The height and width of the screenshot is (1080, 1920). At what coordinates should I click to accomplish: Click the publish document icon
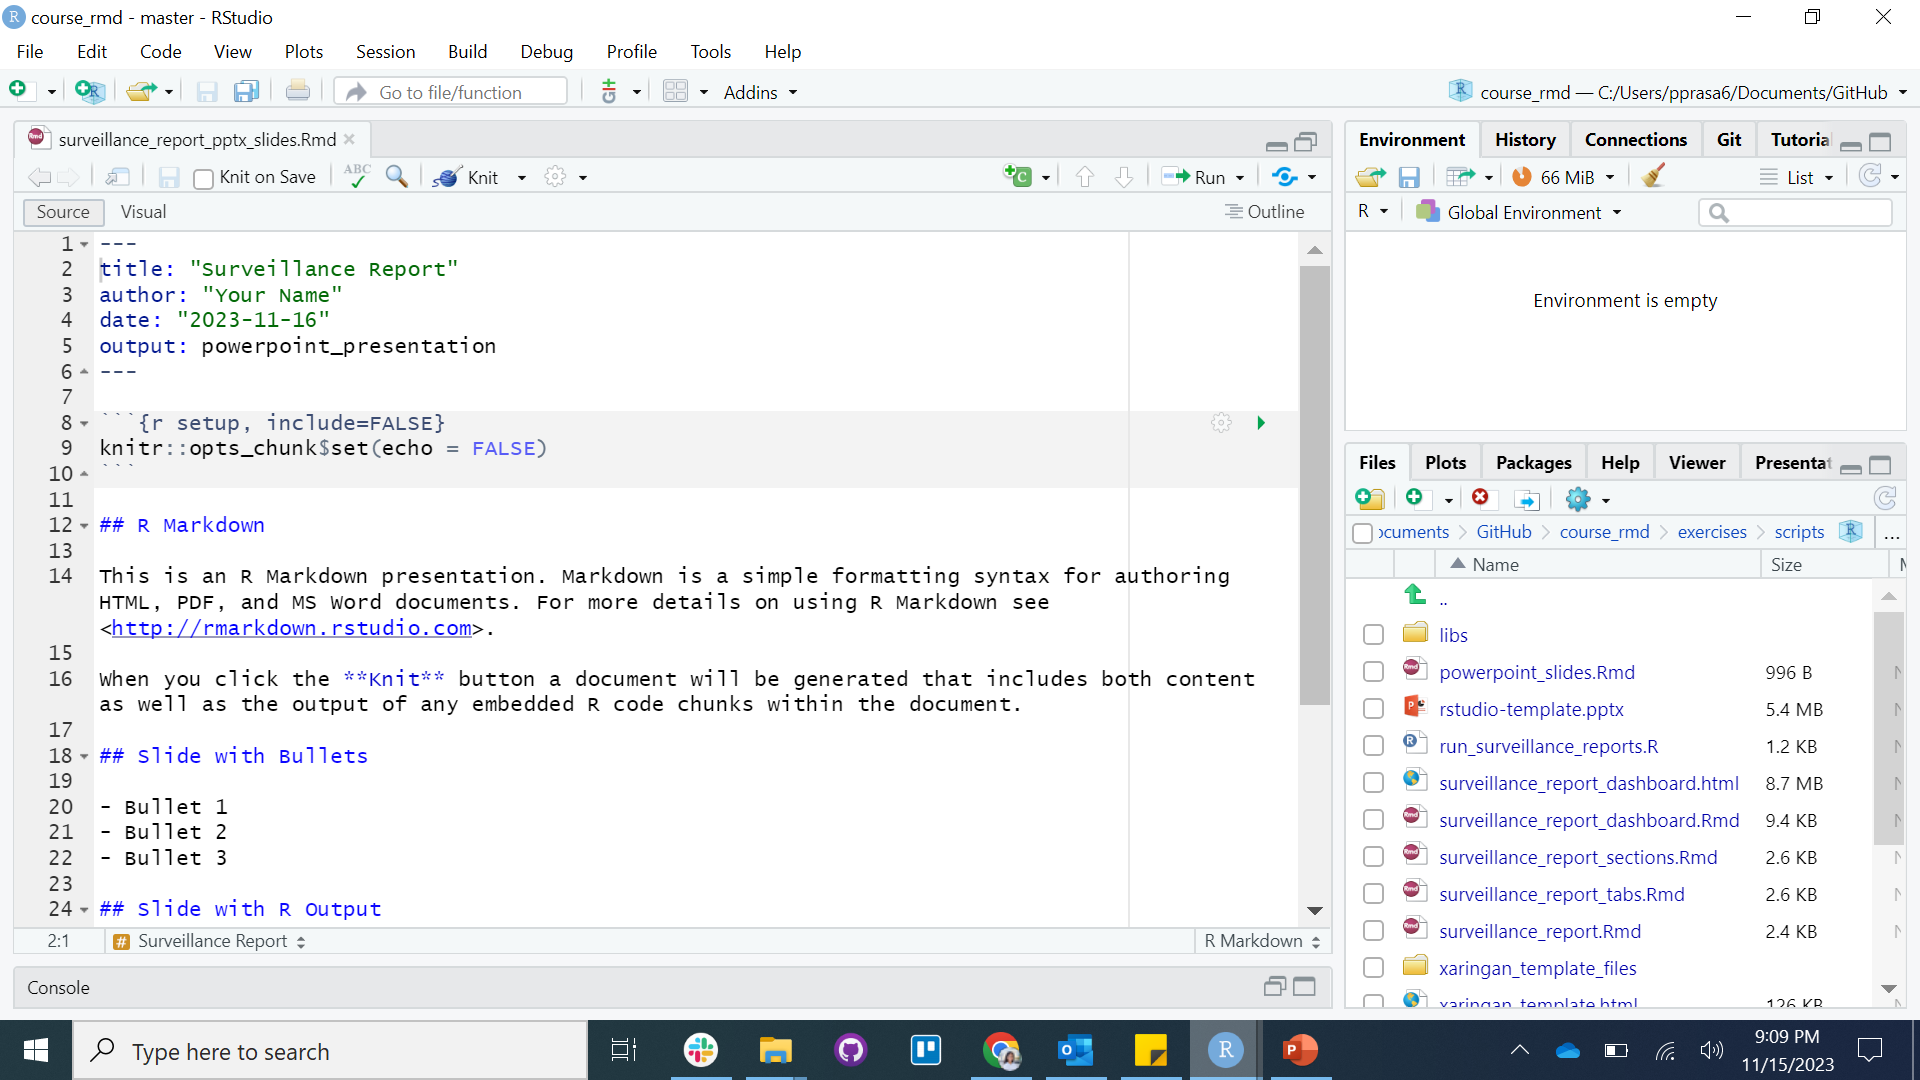[1285, 176]
